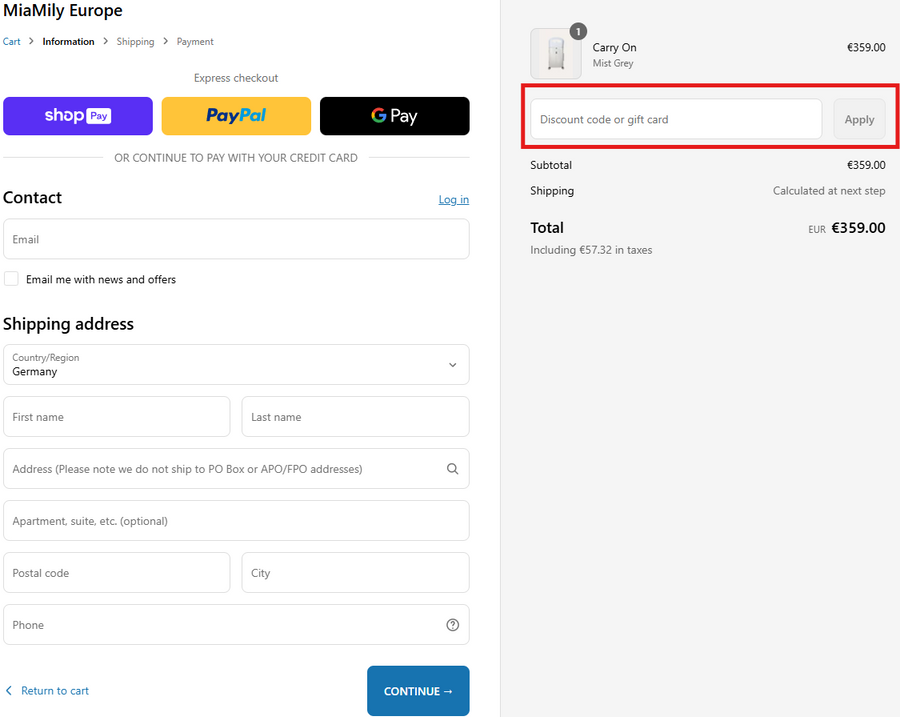Apply the discount code
900x717 pixels.
click(x=859, y=119)
